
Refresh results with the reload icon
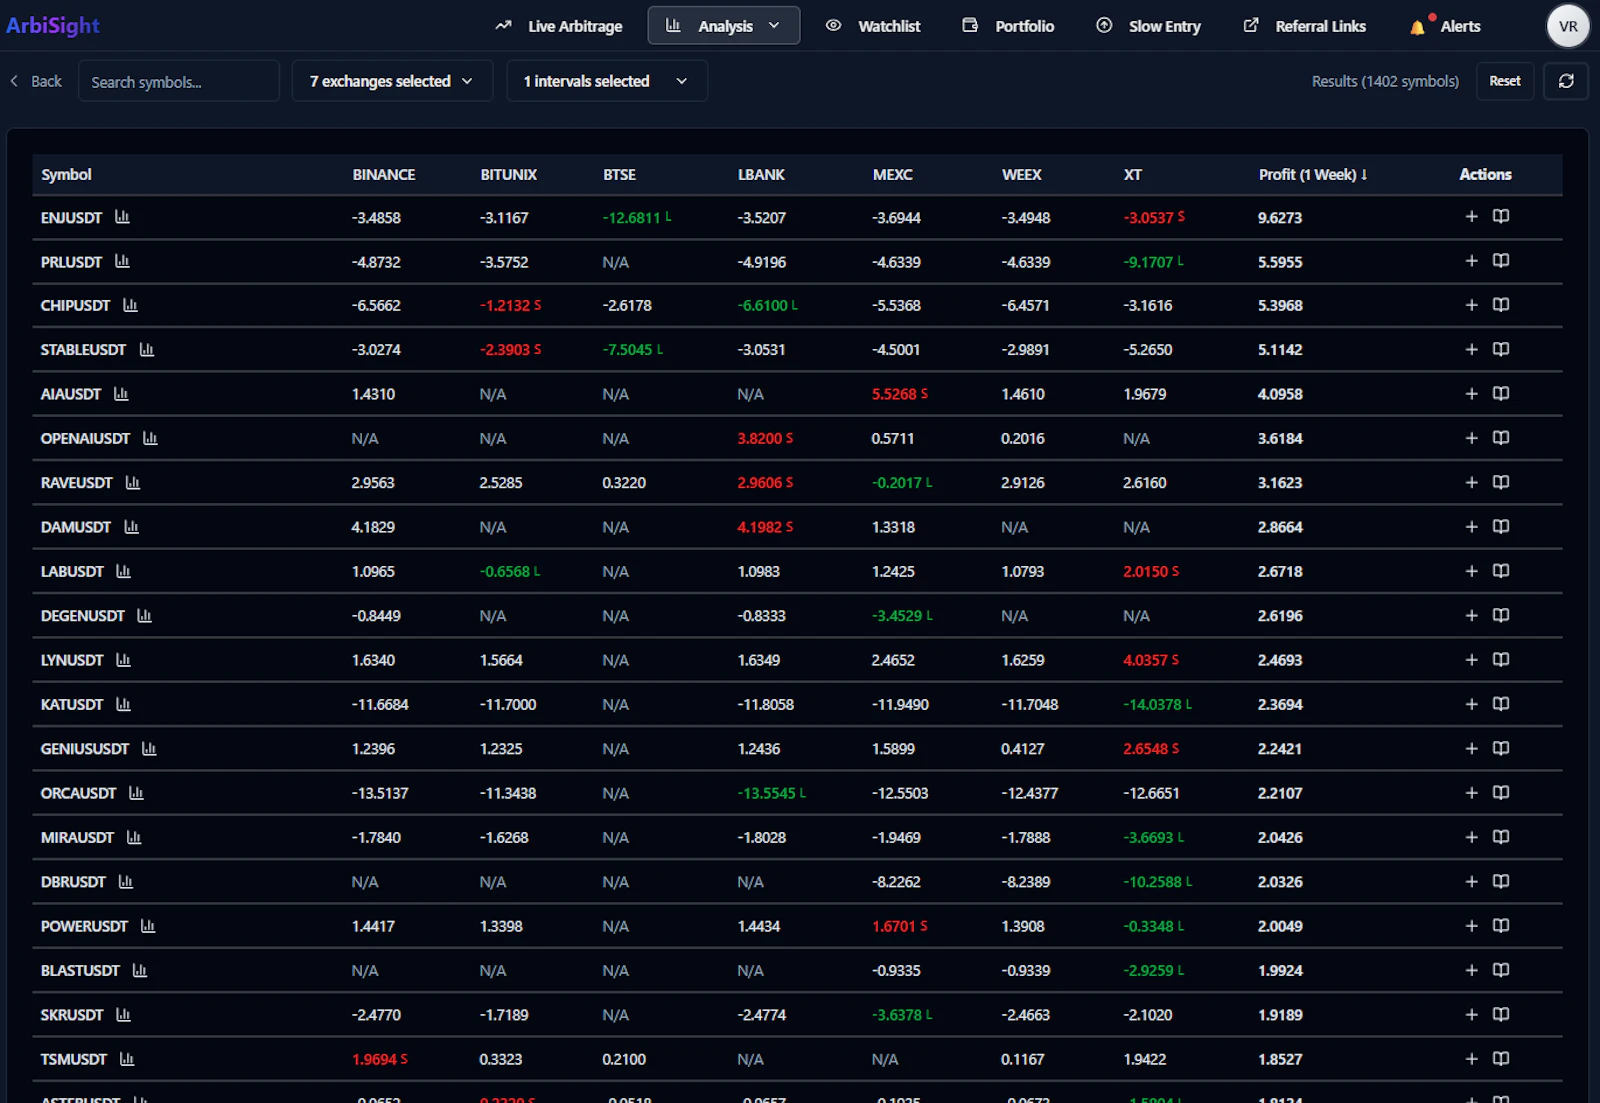point(1566,81)
